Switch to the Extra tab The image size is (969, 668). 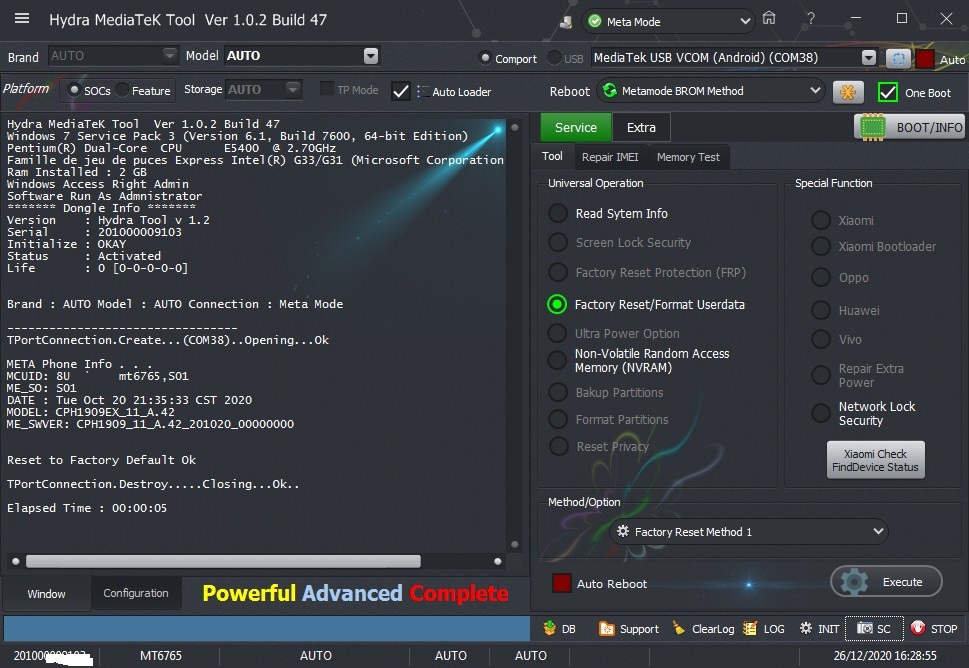[641, 127]
